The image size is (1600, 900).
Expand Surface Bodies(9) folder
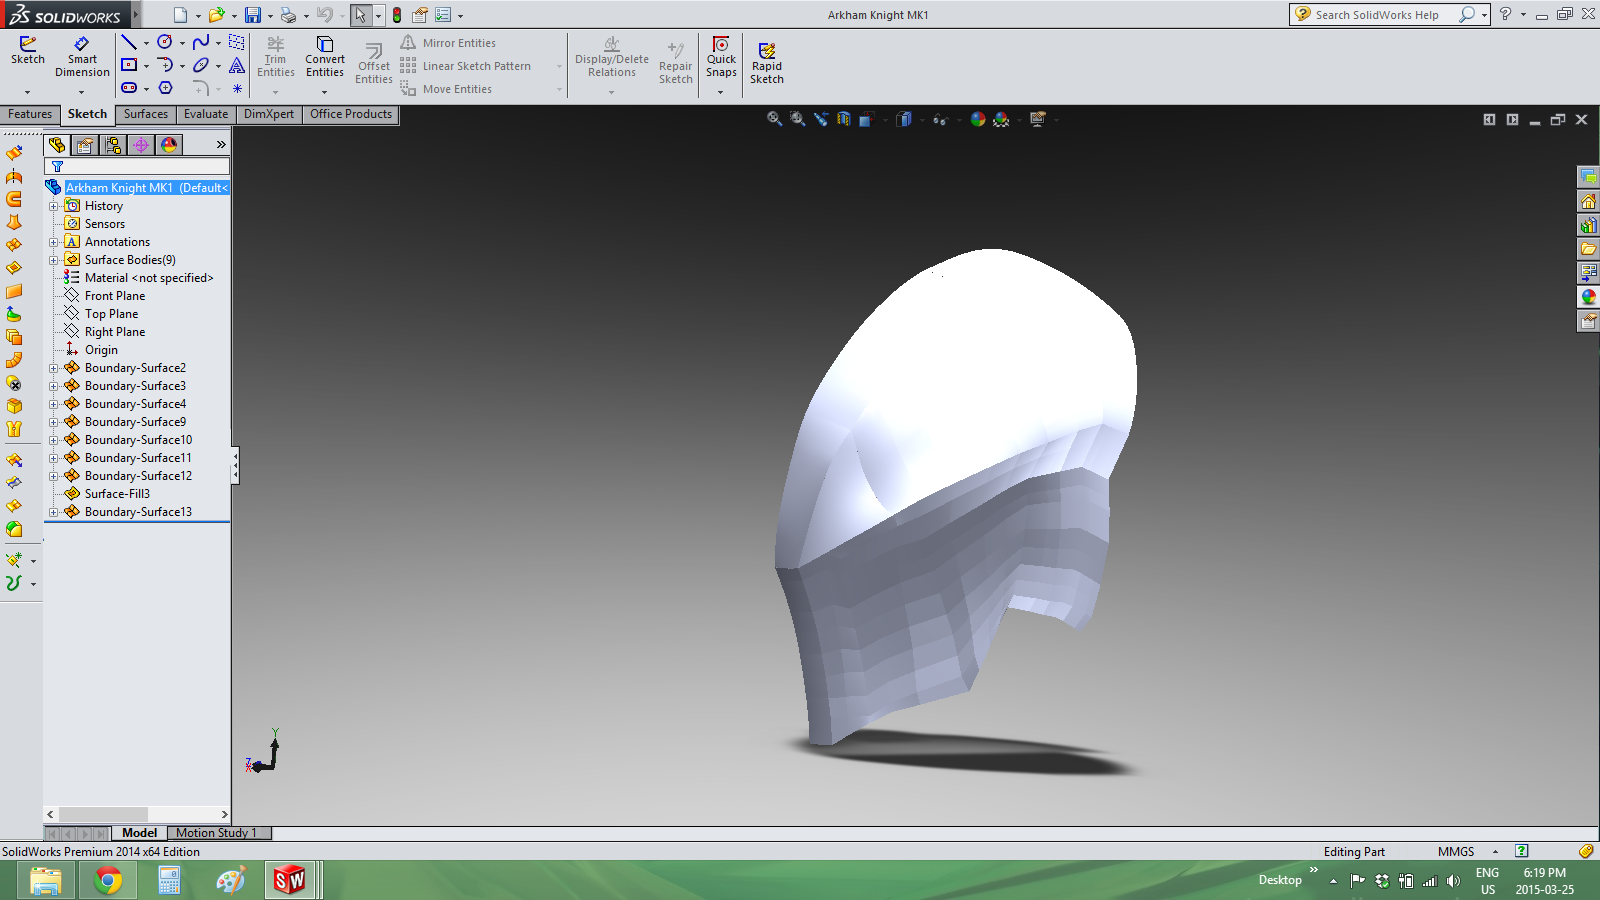click(54, 260)
